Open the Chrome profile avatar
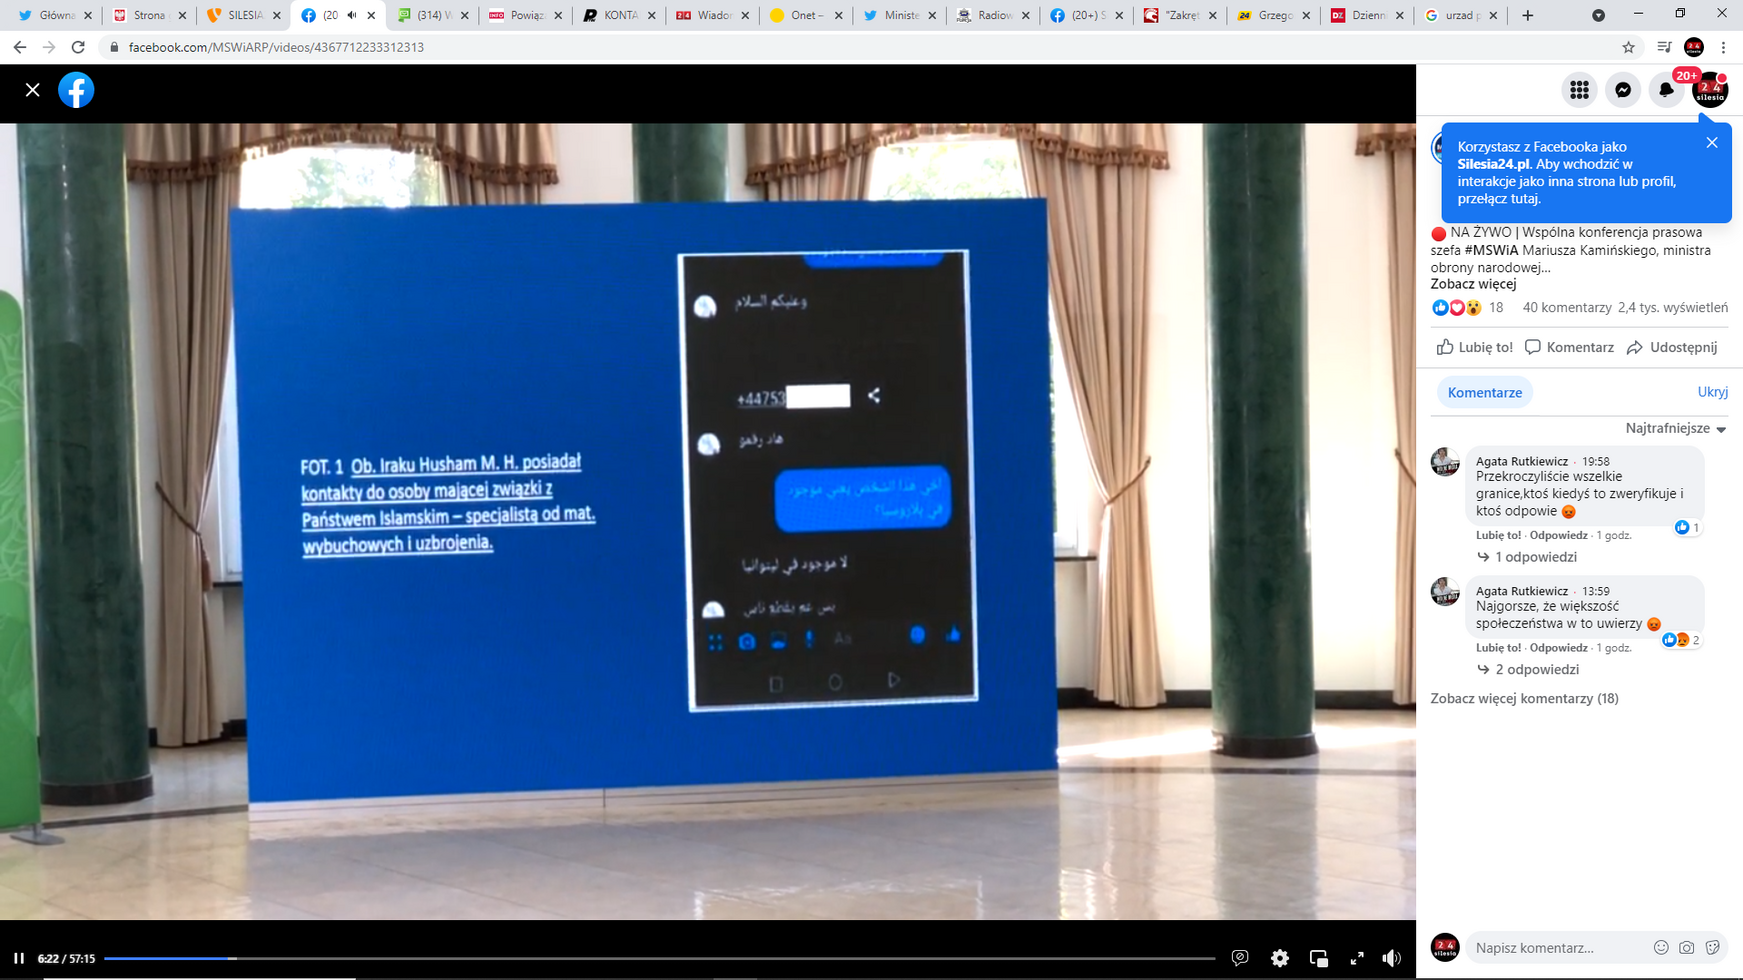 point(1694,47)
